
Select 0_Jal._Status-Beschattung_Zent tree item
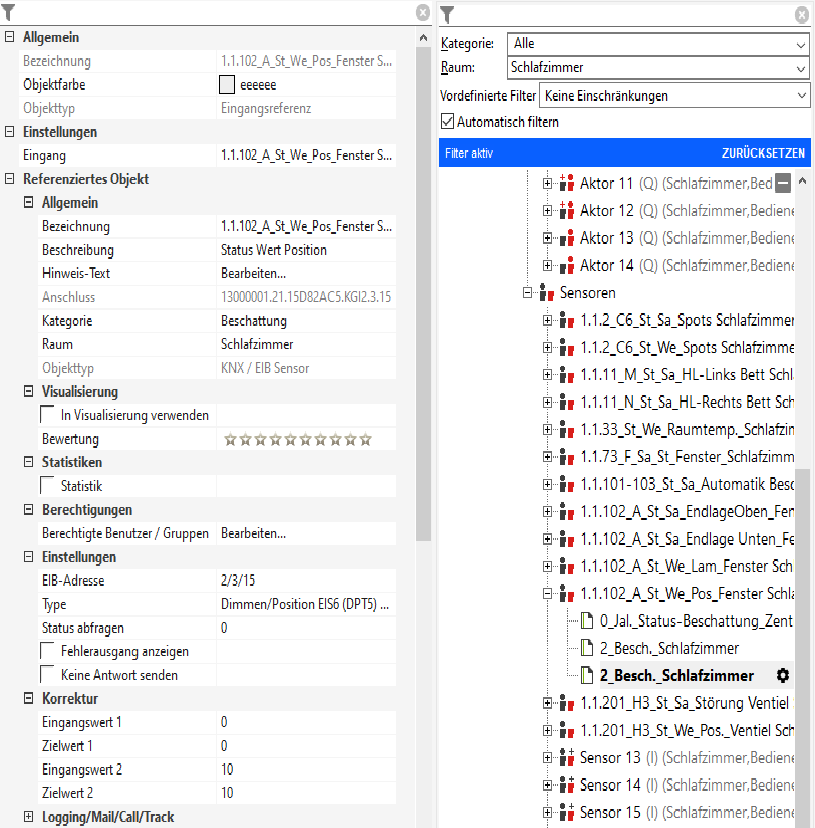[696, 621]
